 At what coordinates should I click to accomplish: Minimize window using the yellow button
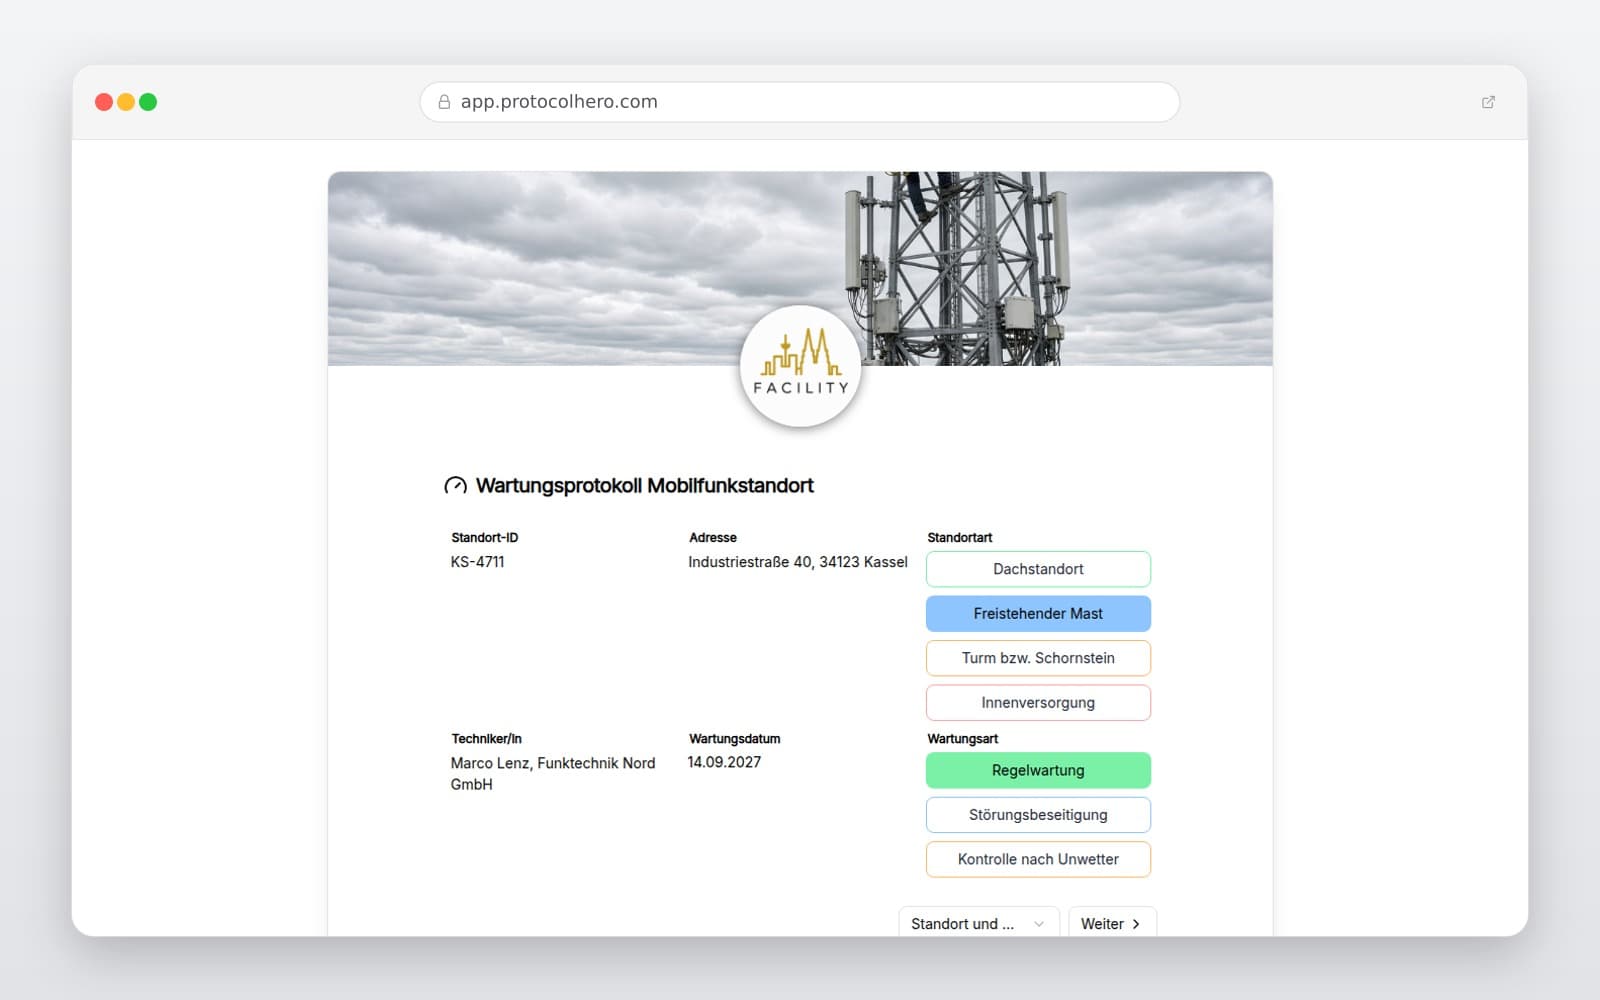pos(126,102)
